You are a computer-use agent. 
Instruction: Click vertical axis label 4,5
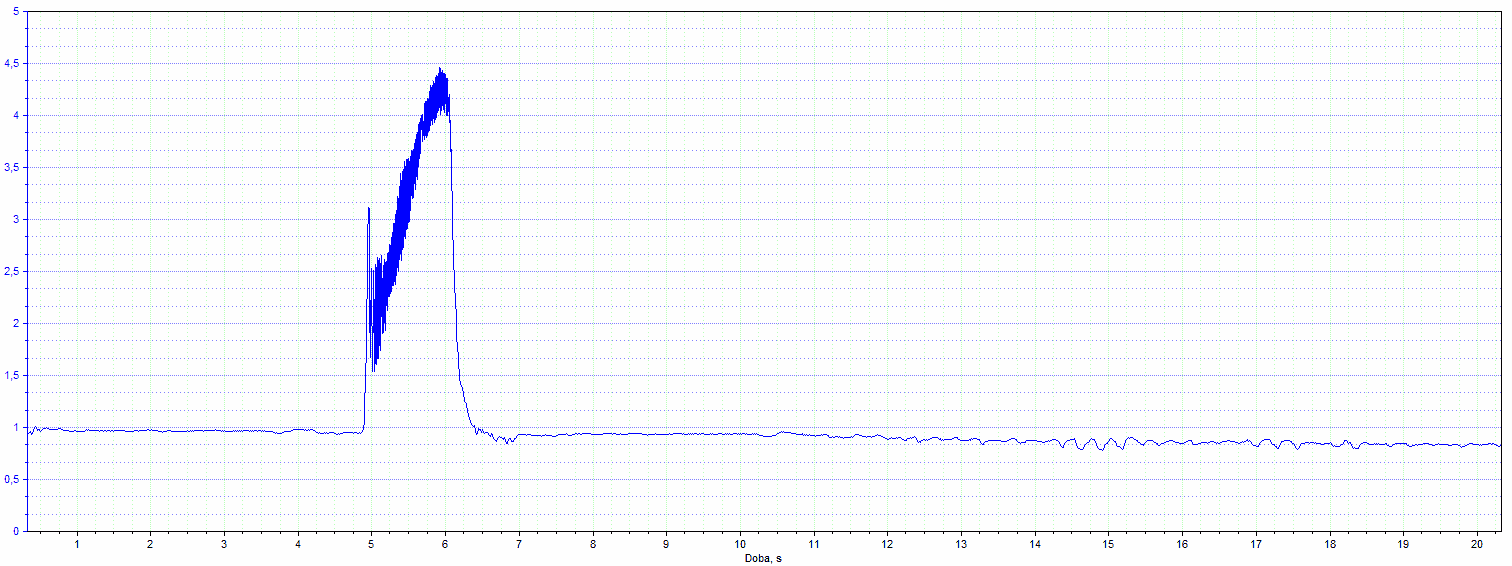tap(11, 63)
